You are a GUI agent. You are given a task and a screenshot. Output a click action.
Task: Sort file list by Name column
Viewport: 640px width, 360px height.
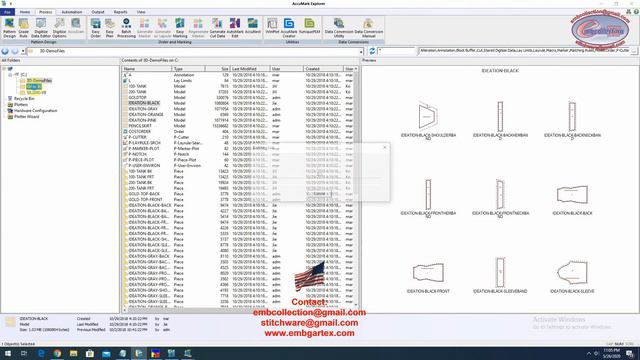147,69
